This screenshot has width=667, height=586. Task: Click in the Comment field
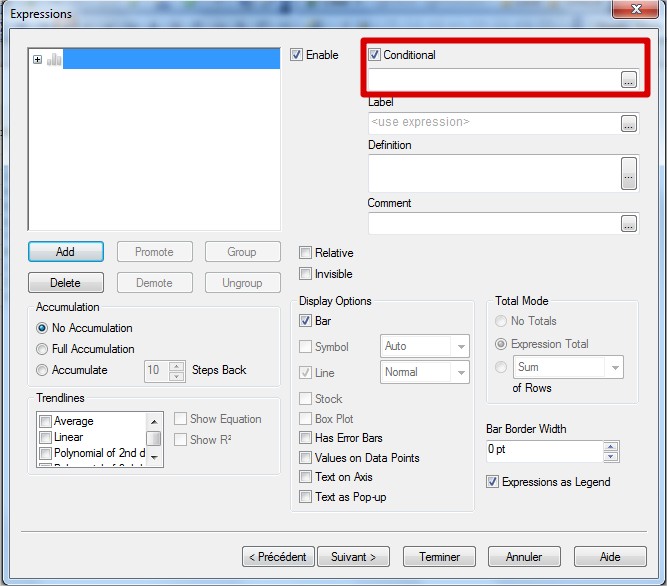(494, 223)
